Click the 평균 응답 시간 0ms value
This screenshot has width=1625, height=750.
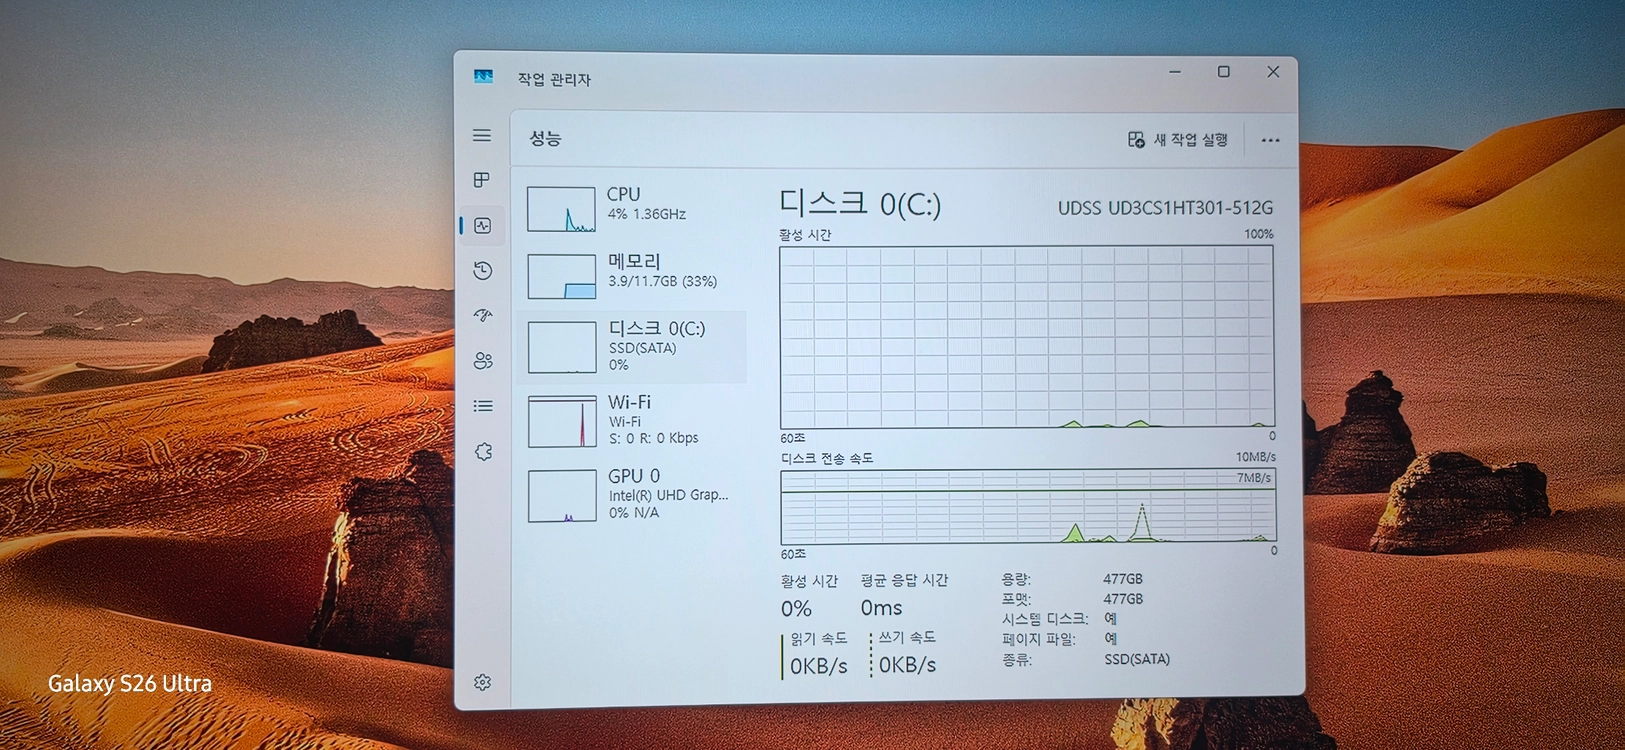[882, 608]
